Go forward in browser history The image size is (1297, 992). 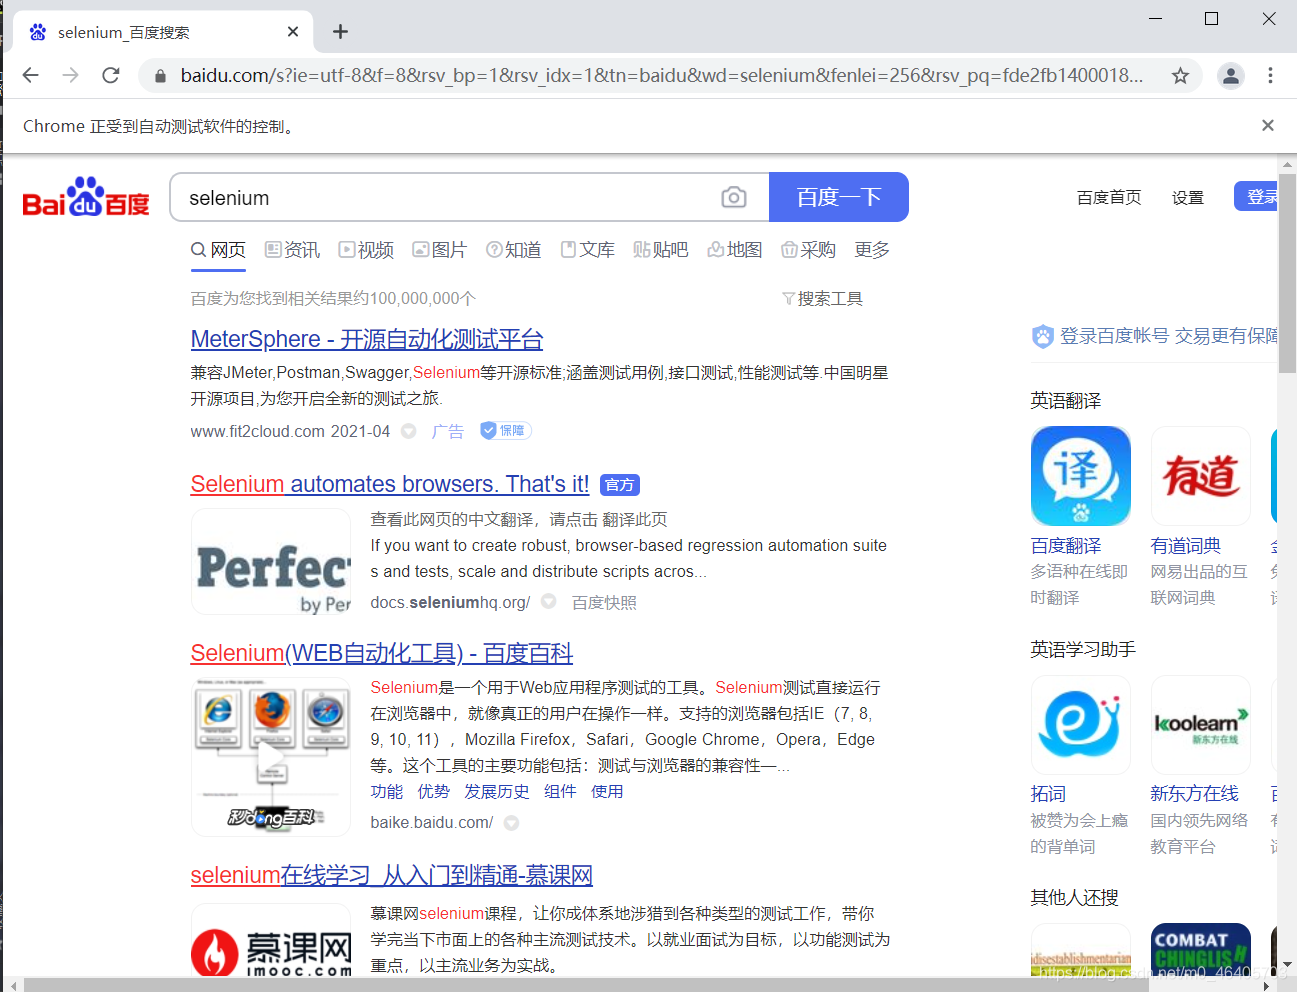tap(70, 75)
